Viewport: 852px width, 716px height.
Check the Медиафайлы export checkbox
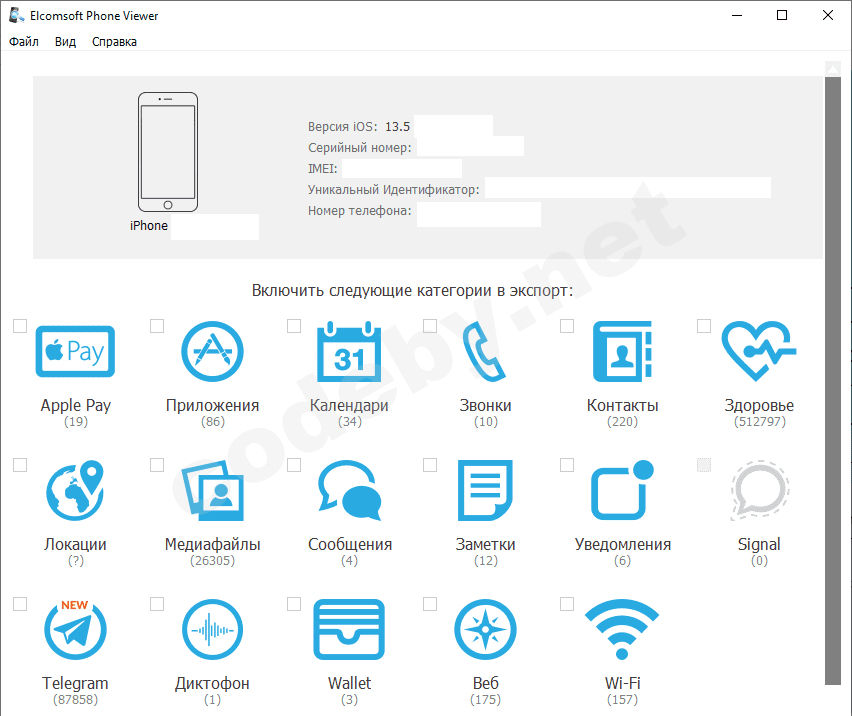pos(157,465)
